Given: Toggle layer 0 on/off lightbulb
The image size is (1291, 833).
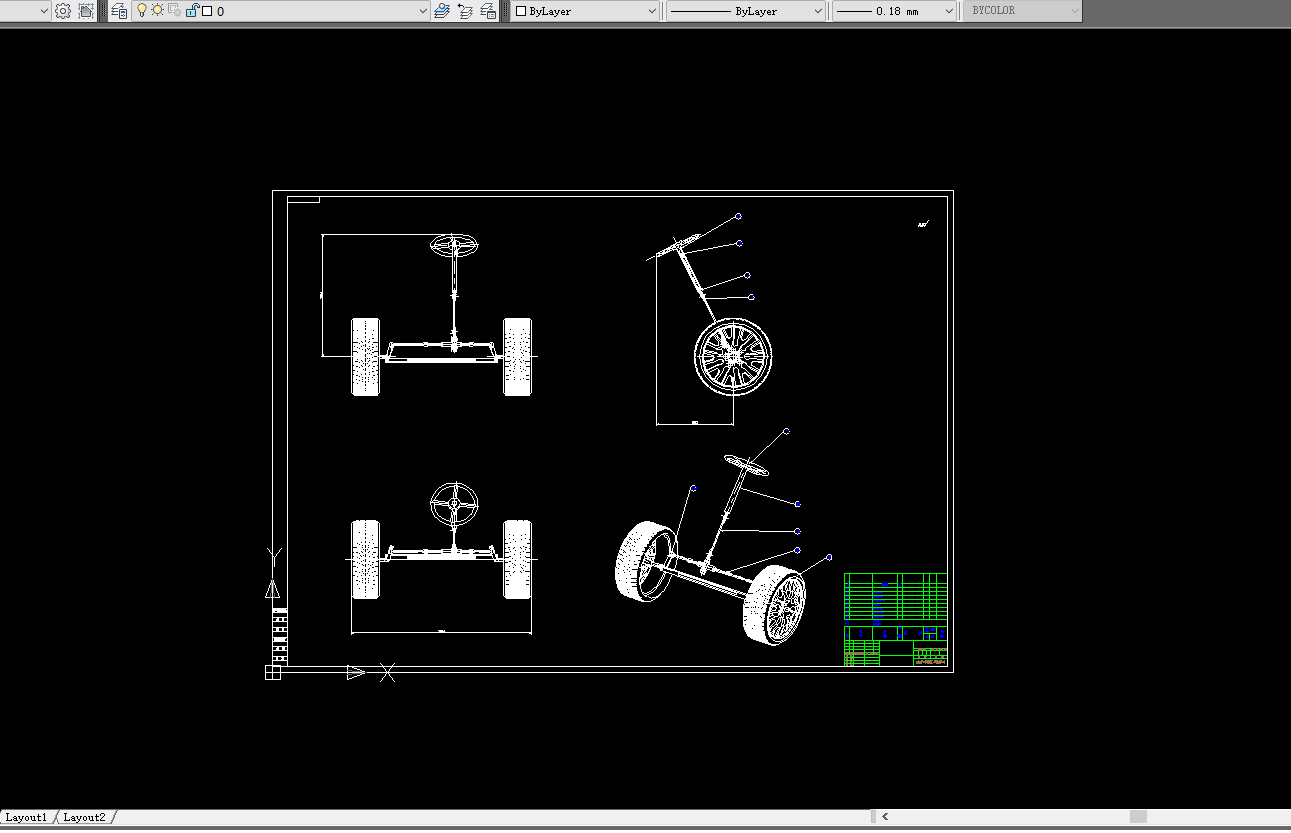Looking at the screenshot, I should tap(142, 10).
